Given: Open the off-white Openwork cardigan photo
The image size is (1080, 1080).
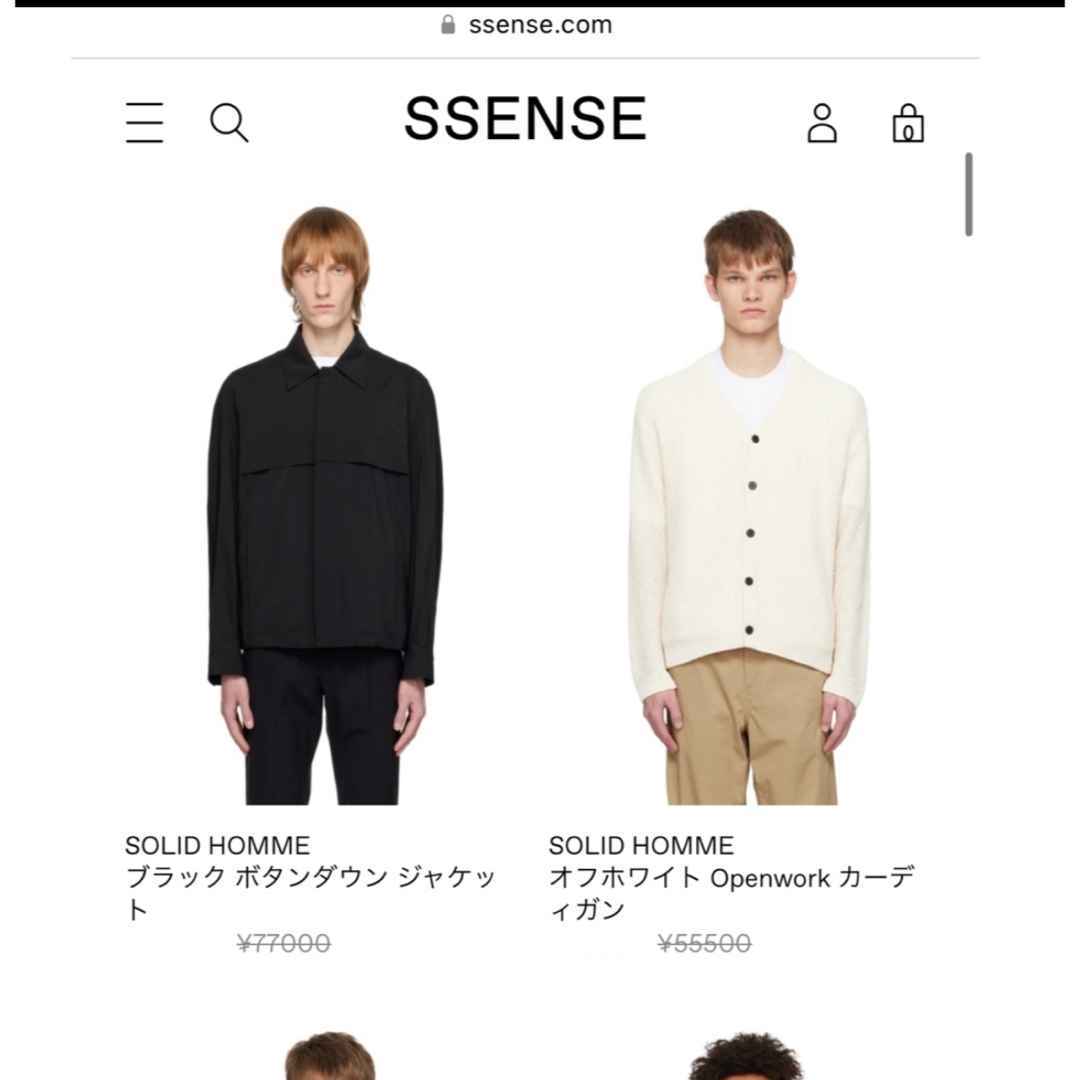Looking at the screenshot, I should pos(747,505).
